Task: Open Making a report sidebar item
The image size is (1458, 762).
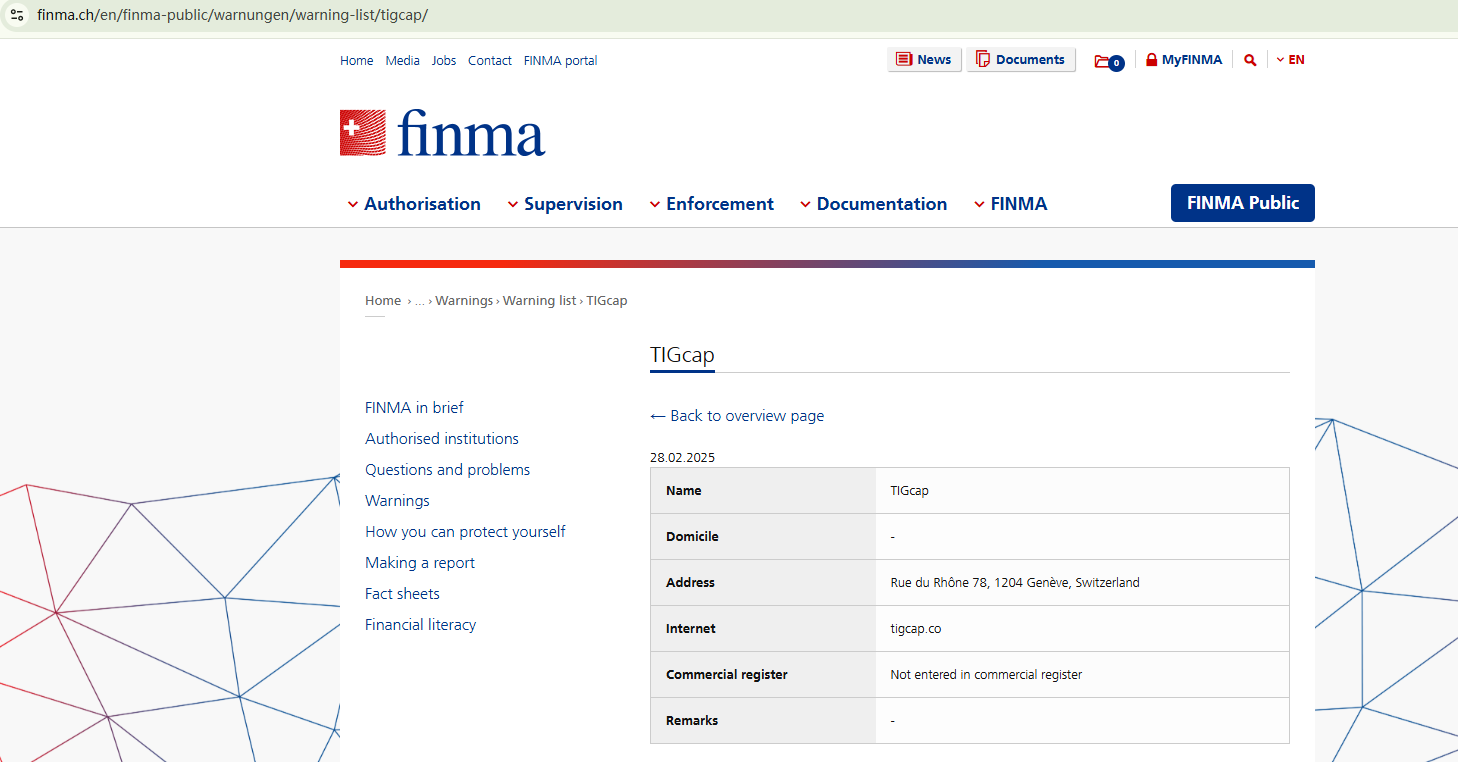Action: [x=420, y=563]
